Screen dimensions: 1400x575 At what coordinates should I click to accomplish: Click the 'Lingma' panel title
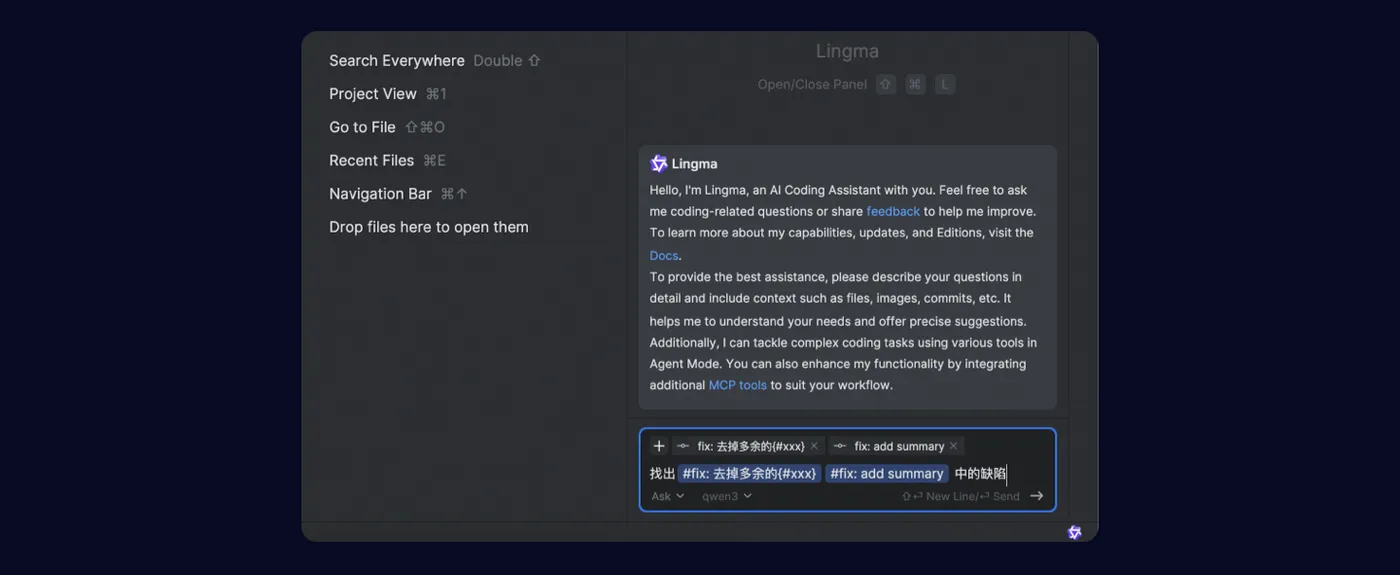point(847,51)
